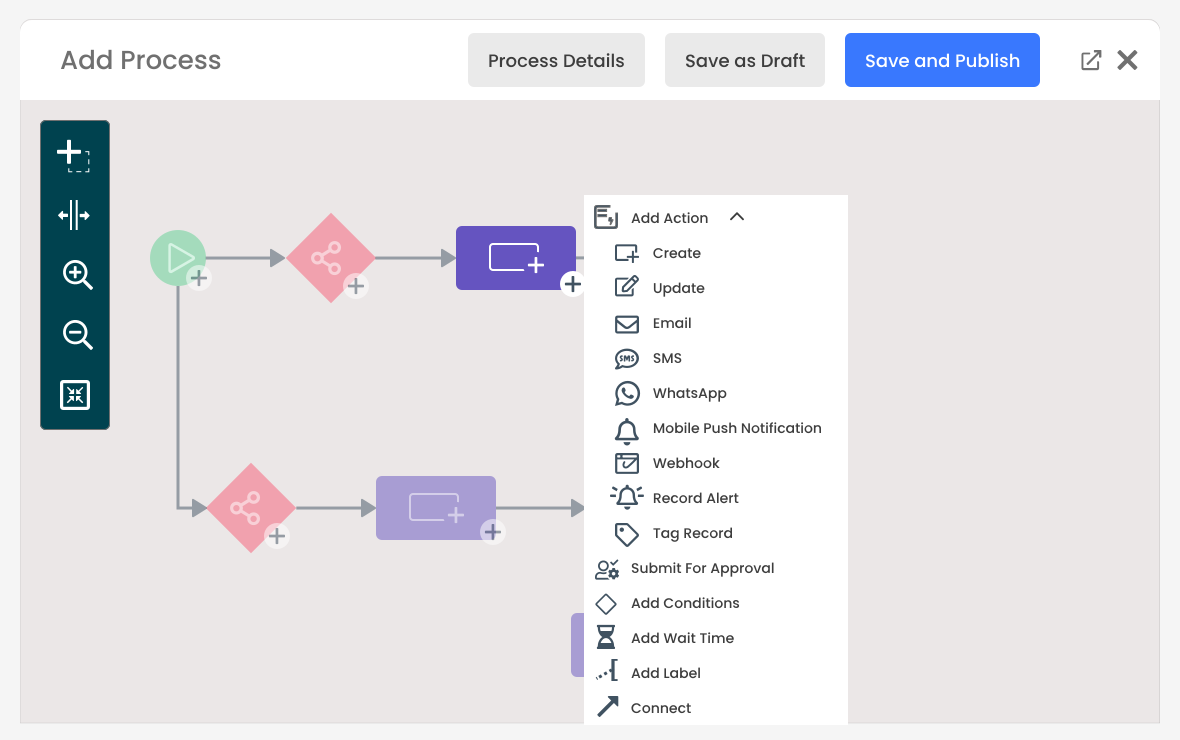Click the Update pencil icon
Image resolution: width=1180 pixels, height=740 pixels.
click(627, 288)
